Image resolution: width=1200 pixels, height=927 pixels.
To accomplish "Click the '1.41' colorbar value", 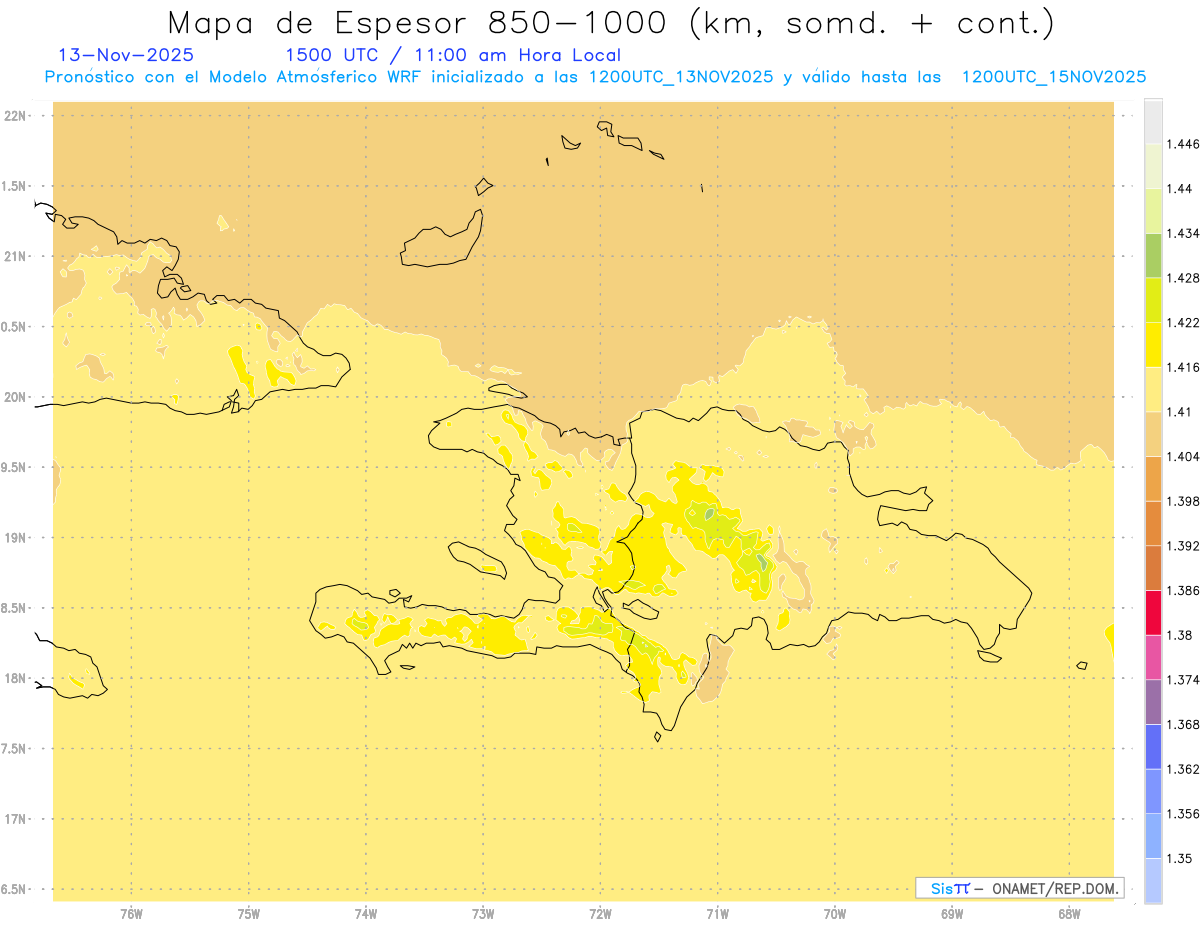I will click(1180, 412).
